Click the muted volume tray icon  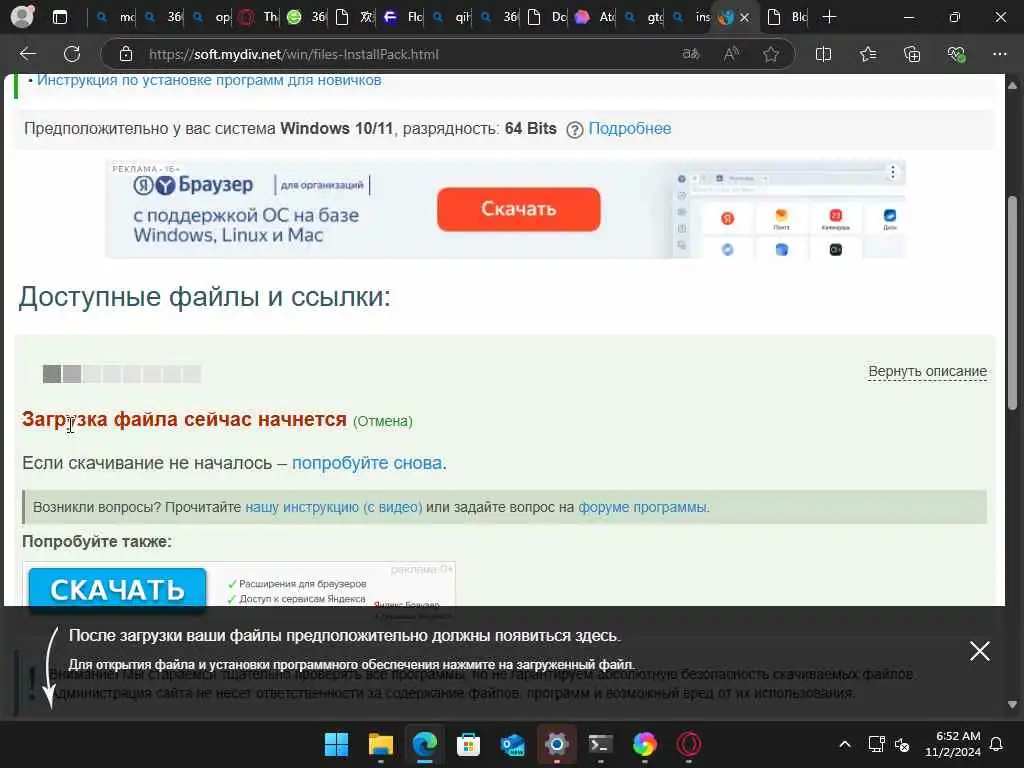[x=902, y=744]
